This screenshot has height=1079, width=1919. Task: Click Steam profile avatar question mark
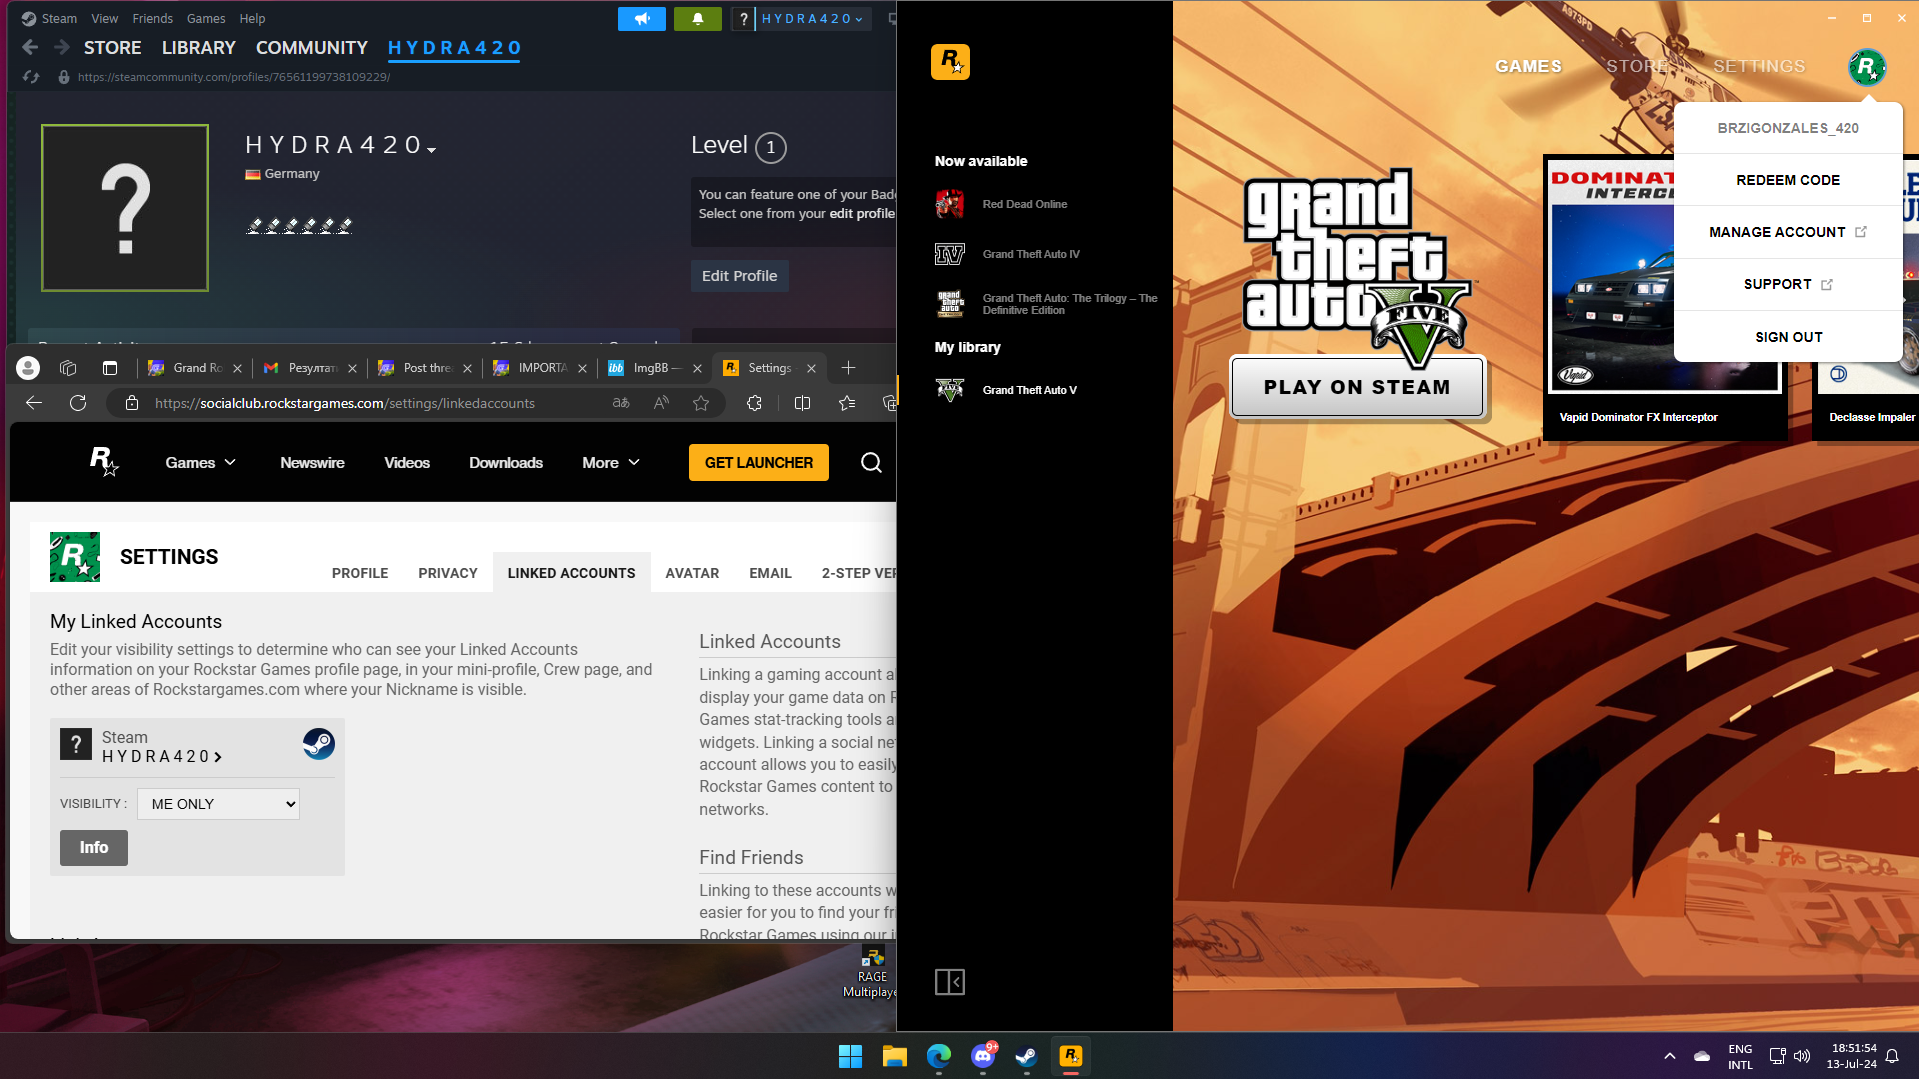click(125, 208)
